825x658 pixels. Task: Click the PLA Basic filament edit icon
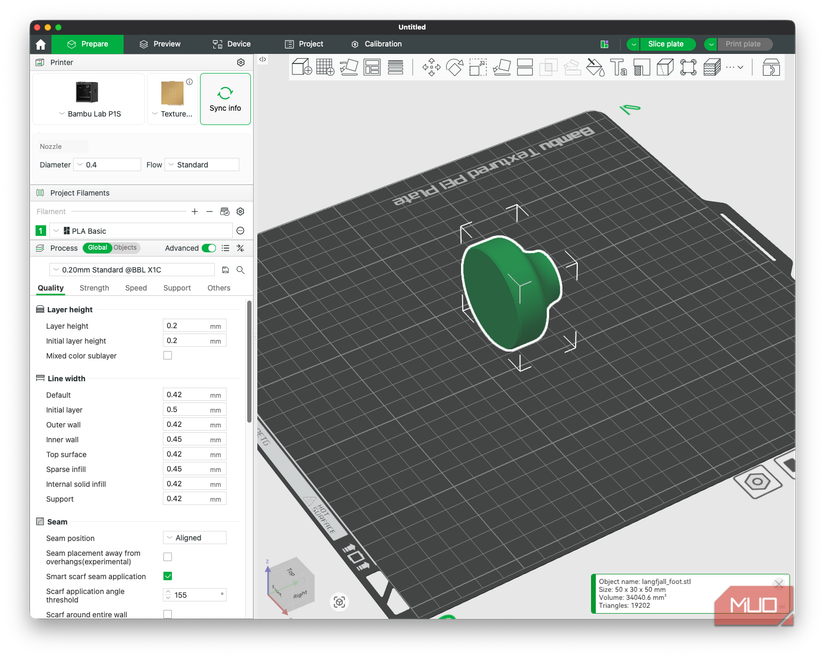click(x=240, y=230)
